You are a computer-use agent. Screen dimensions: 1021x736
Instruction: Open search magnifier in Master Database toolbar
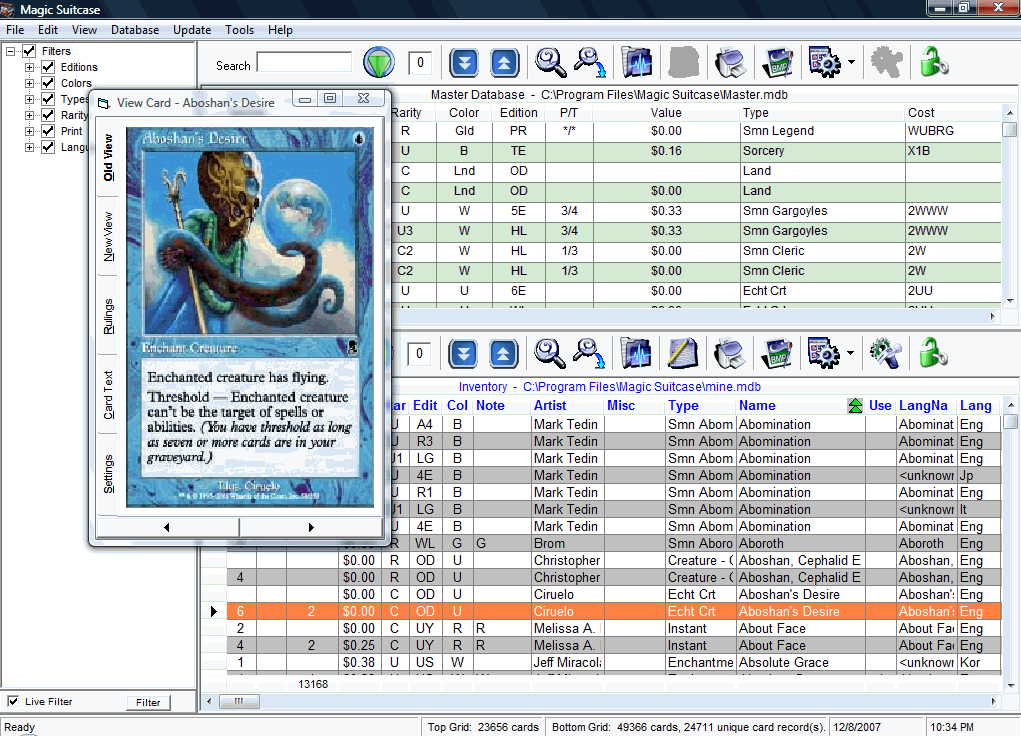click(x=550, y=63)
